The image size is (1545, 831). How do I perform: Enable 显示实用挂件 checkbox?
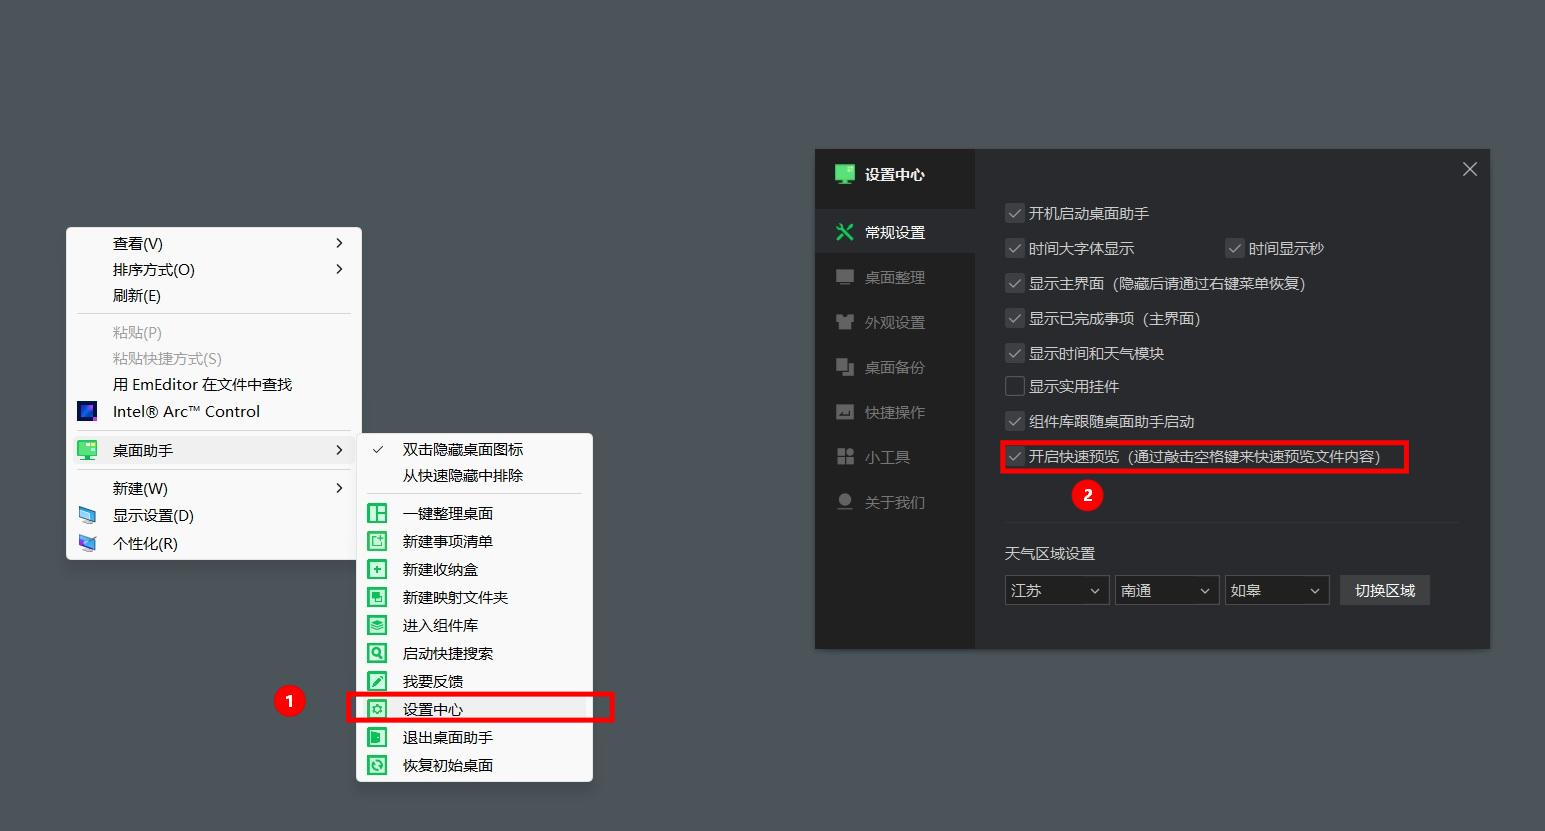[x=1015, y=386]
